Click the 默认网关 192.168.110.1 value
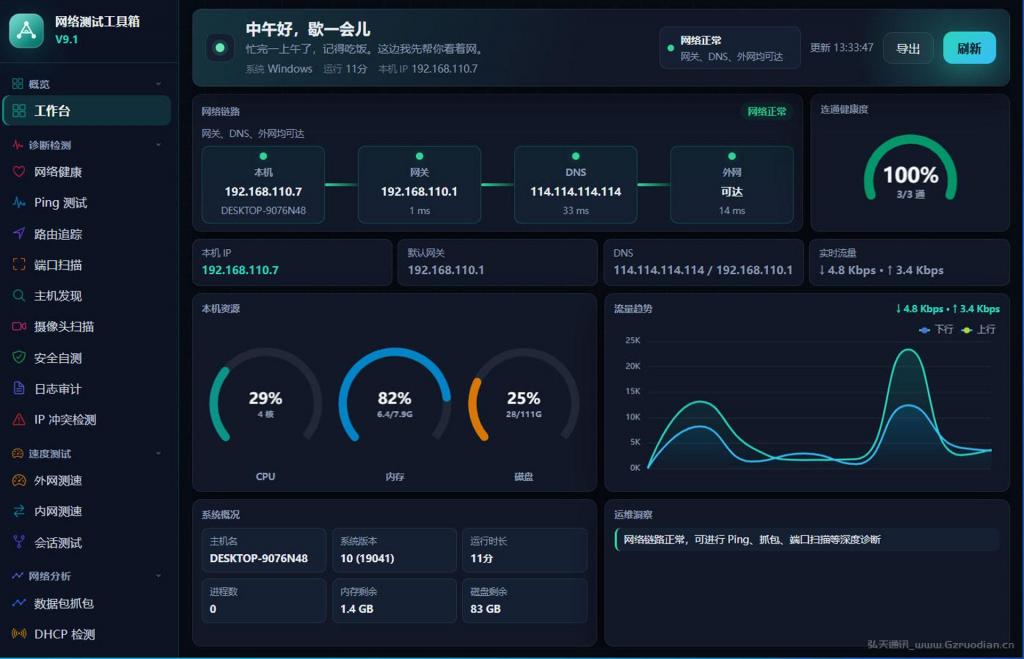This screenshot has width=1024, height=659. point(446,270)
